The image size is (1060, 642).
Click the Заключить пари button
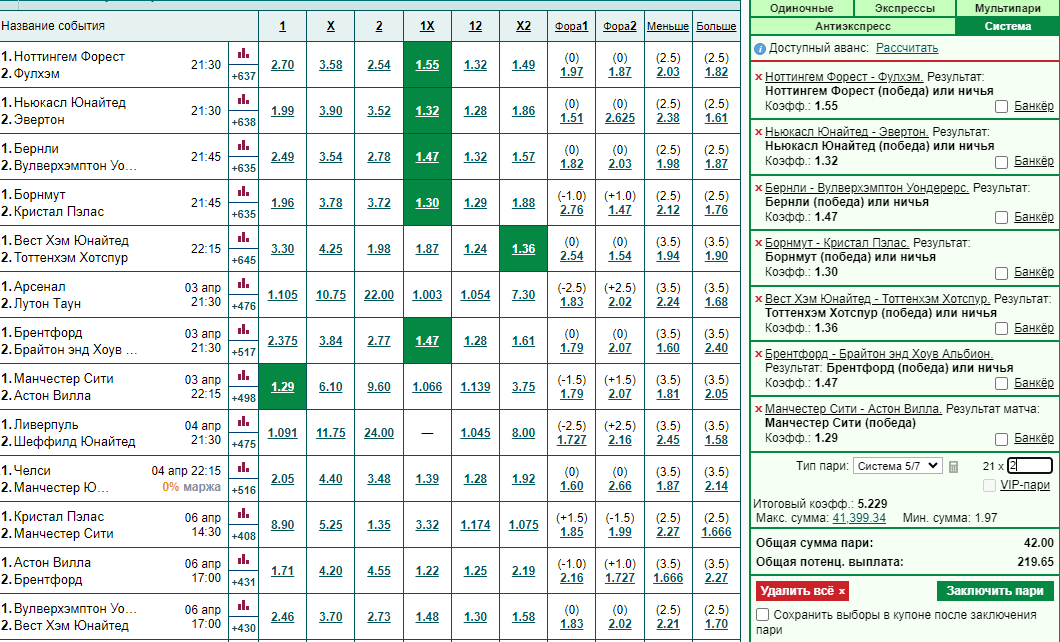pos(994,591)
